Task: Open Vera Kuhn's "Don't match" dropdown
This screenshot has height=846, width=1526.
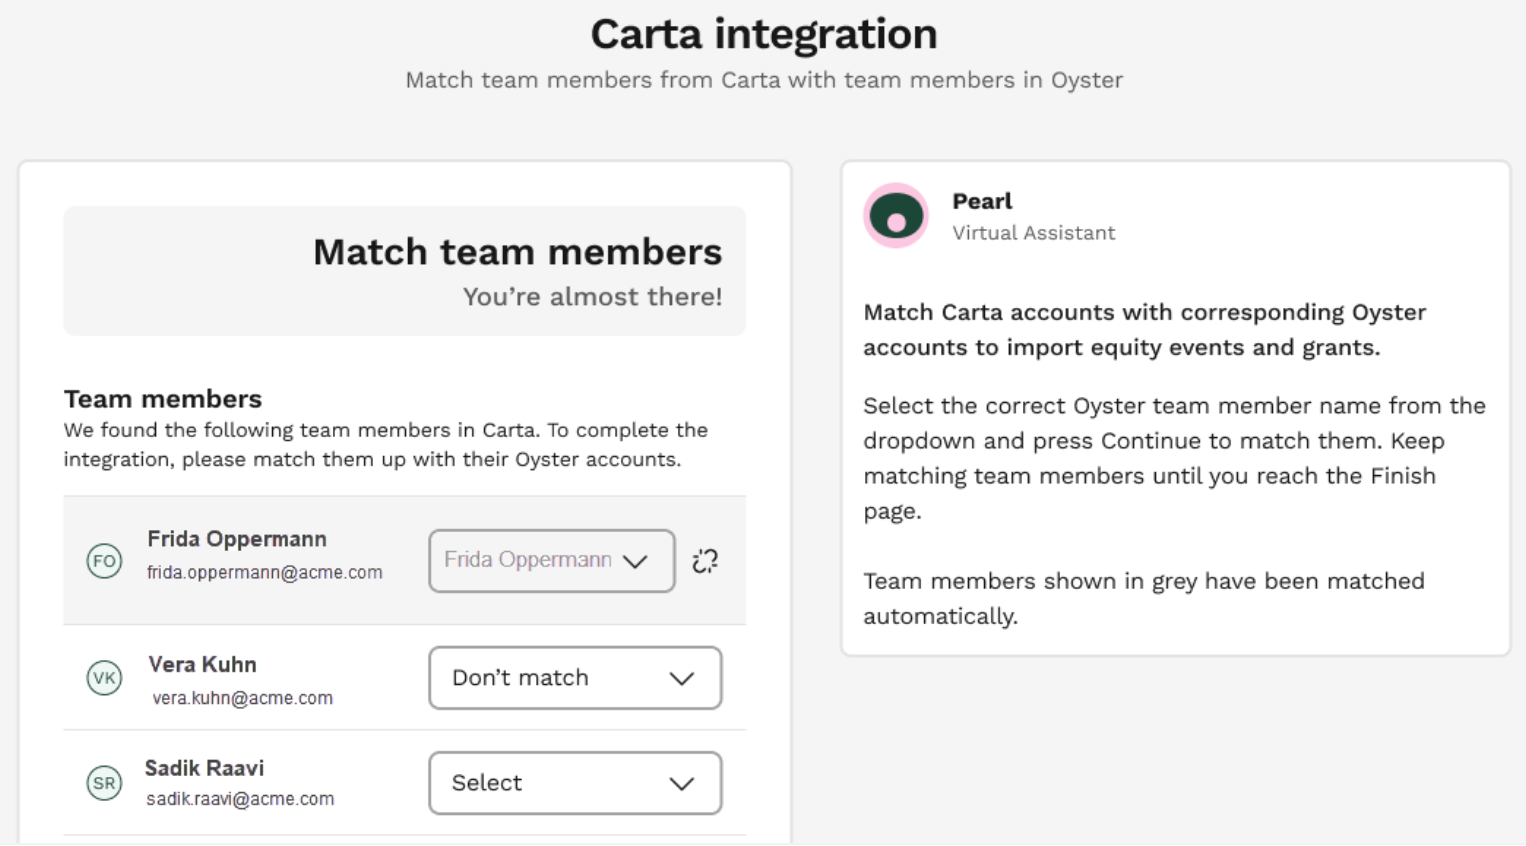Action: click(575, 678)
